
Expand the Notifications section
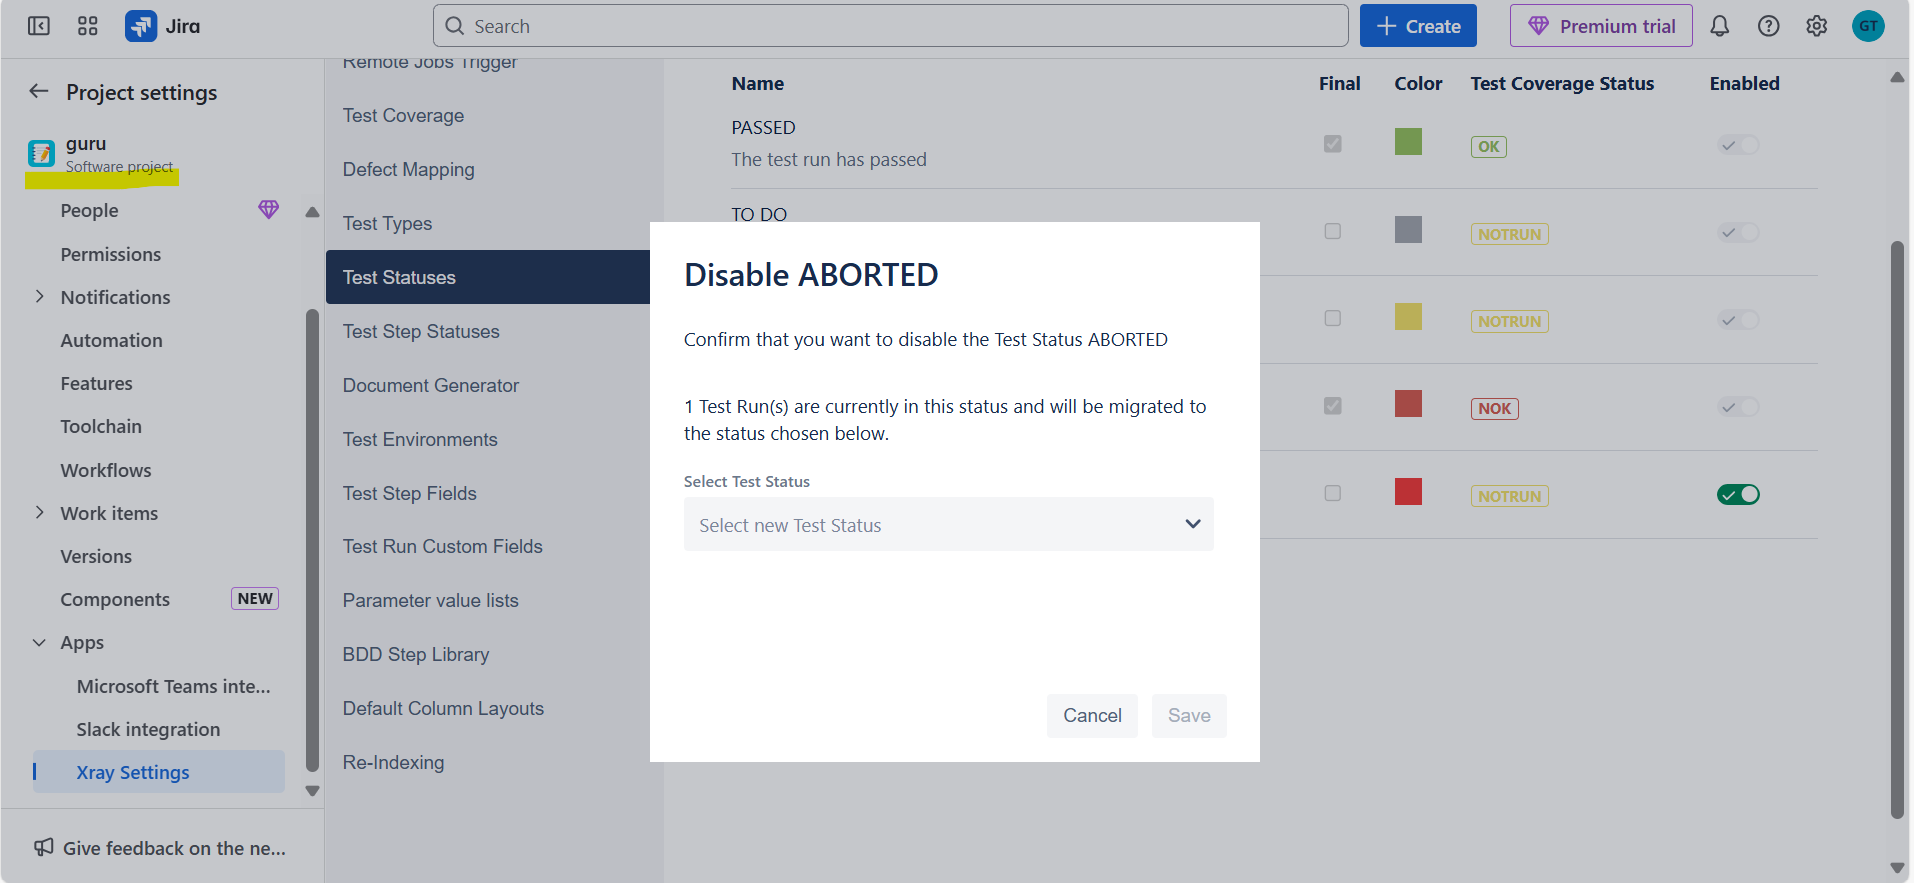pyautogui.click(x=40, y=297)
